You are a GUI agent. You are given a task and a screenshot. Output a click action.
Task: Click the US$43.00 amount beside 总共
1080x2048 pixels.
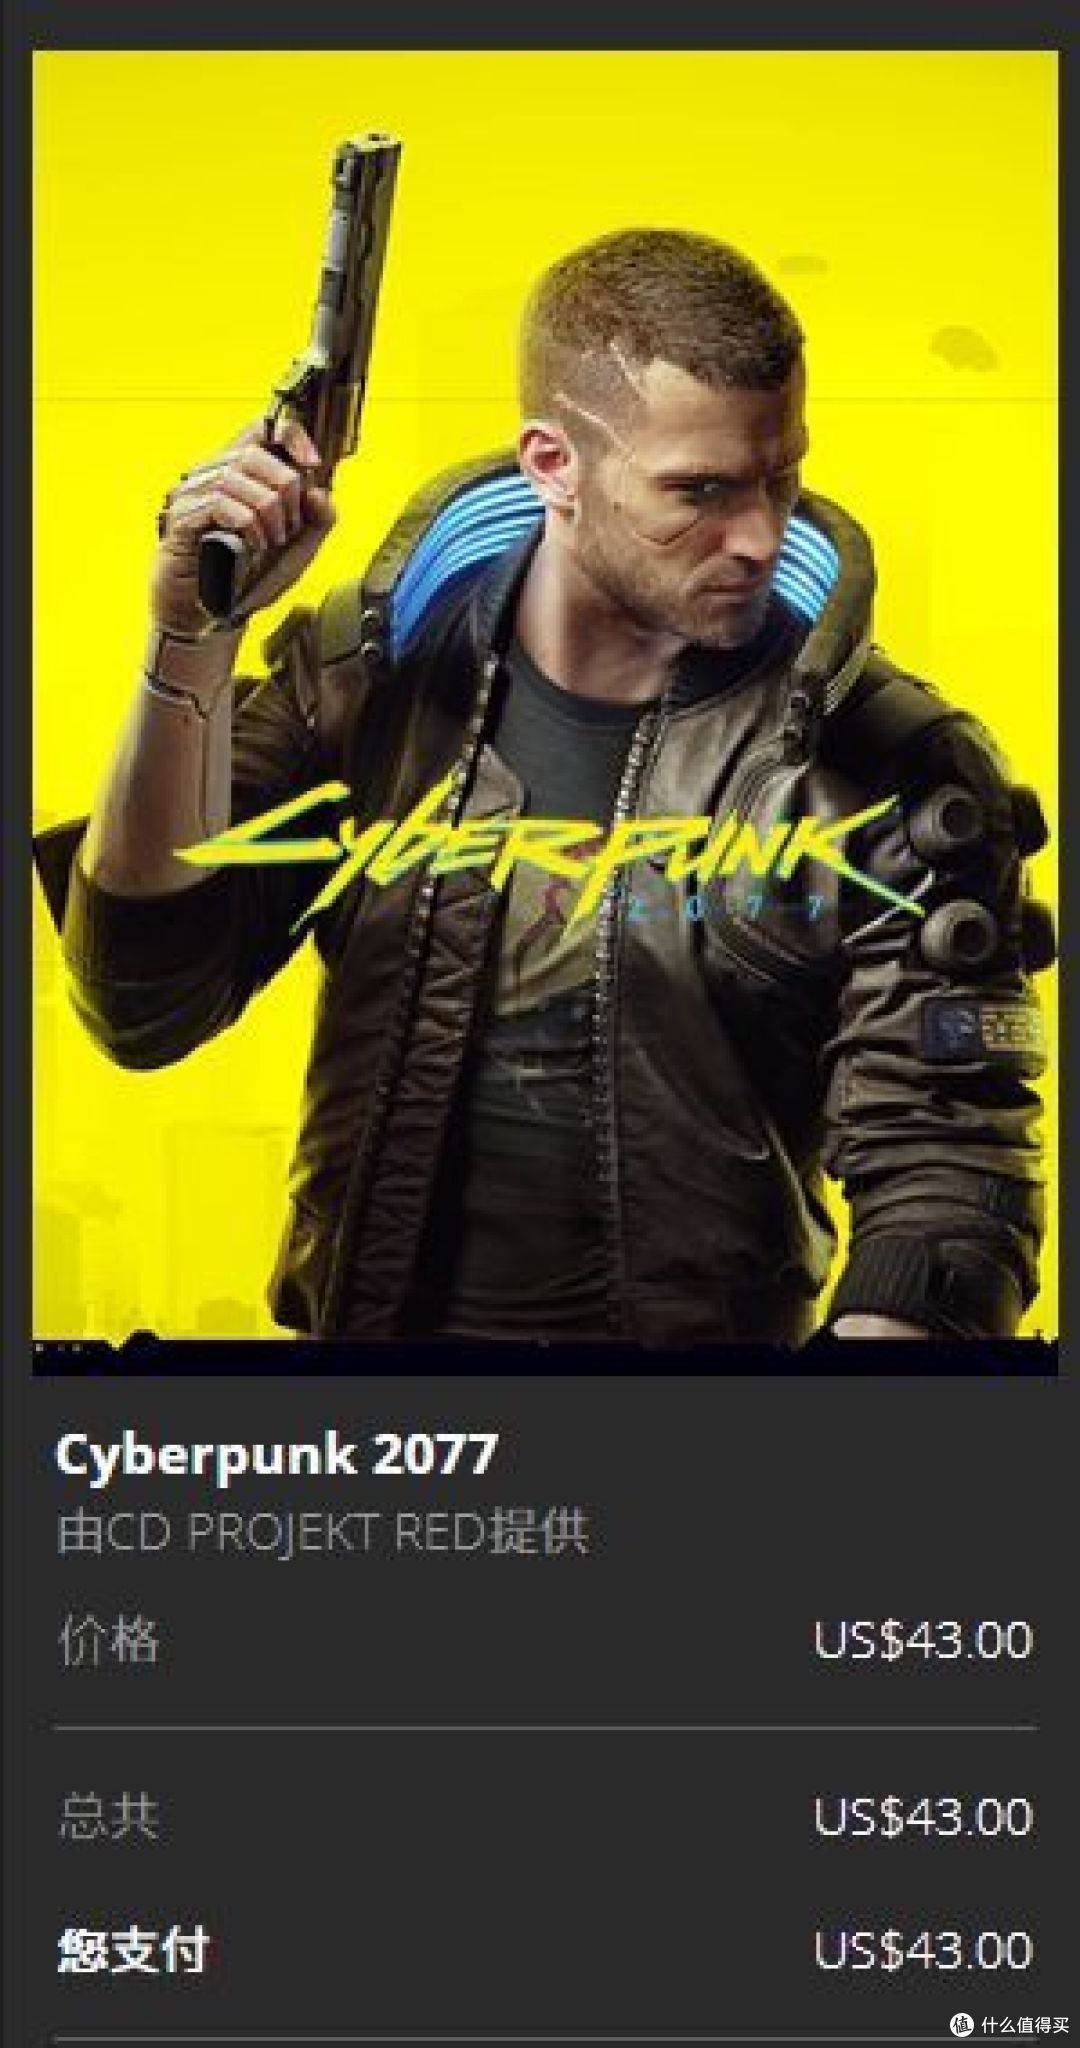(x=922, y=1817)
